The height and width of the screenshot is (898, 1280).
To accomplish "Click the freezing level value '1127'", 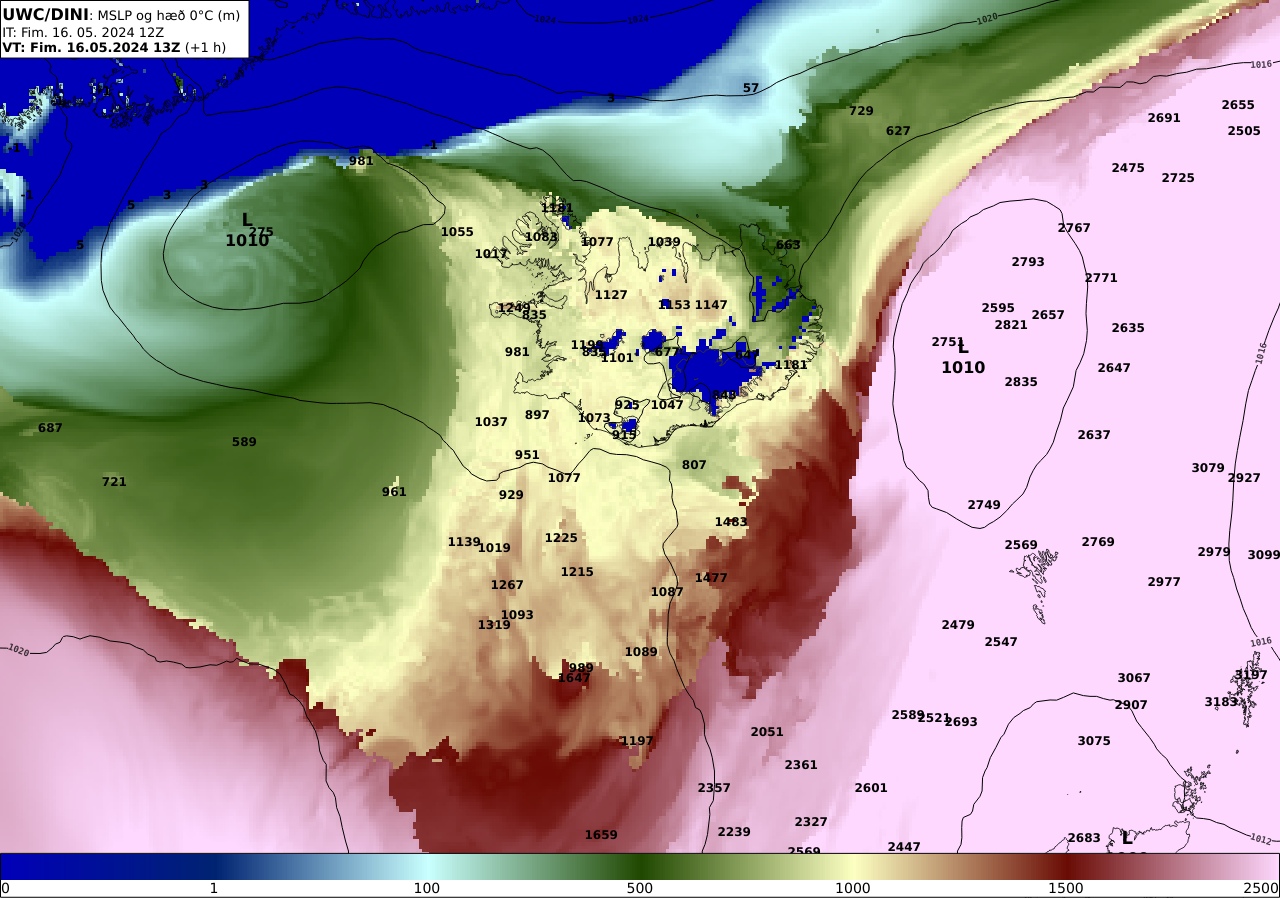I will pos(611,295).
